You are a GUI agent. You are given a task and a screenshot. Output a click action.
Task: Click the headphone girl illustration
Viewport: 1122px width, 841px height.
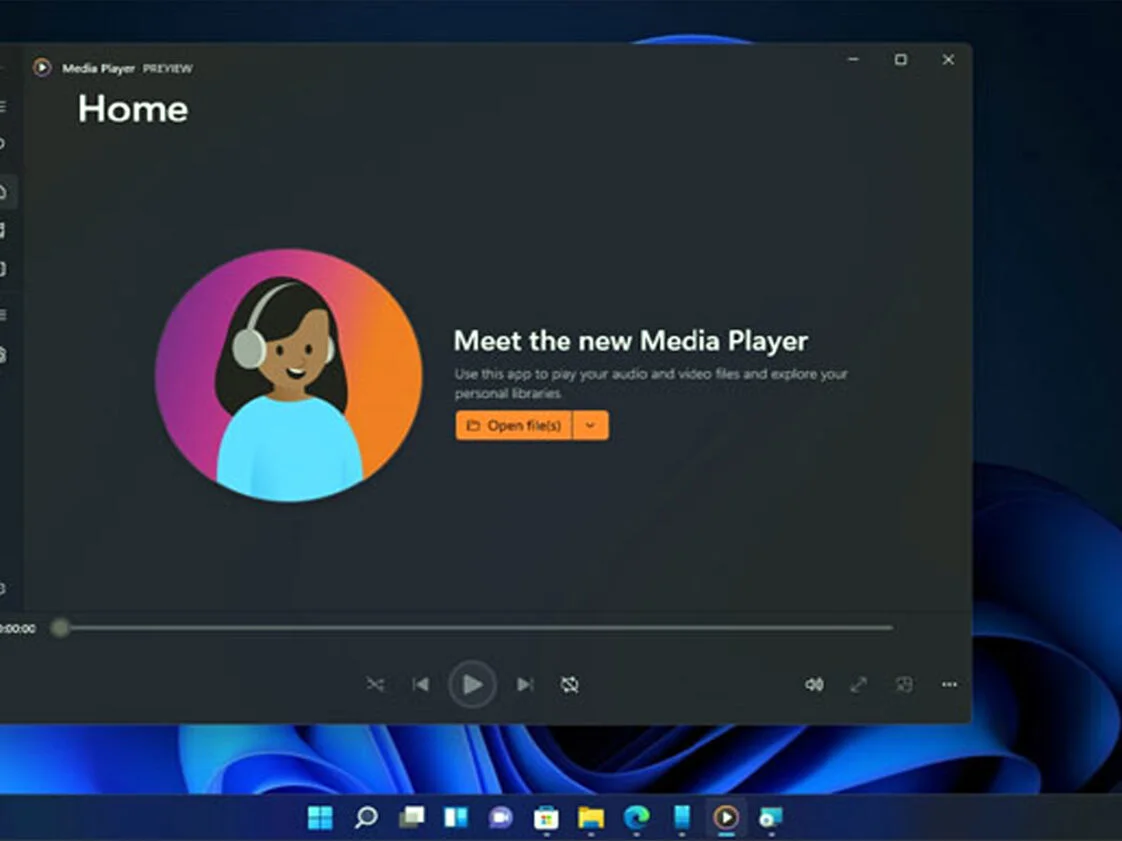(x=289, y=375)
